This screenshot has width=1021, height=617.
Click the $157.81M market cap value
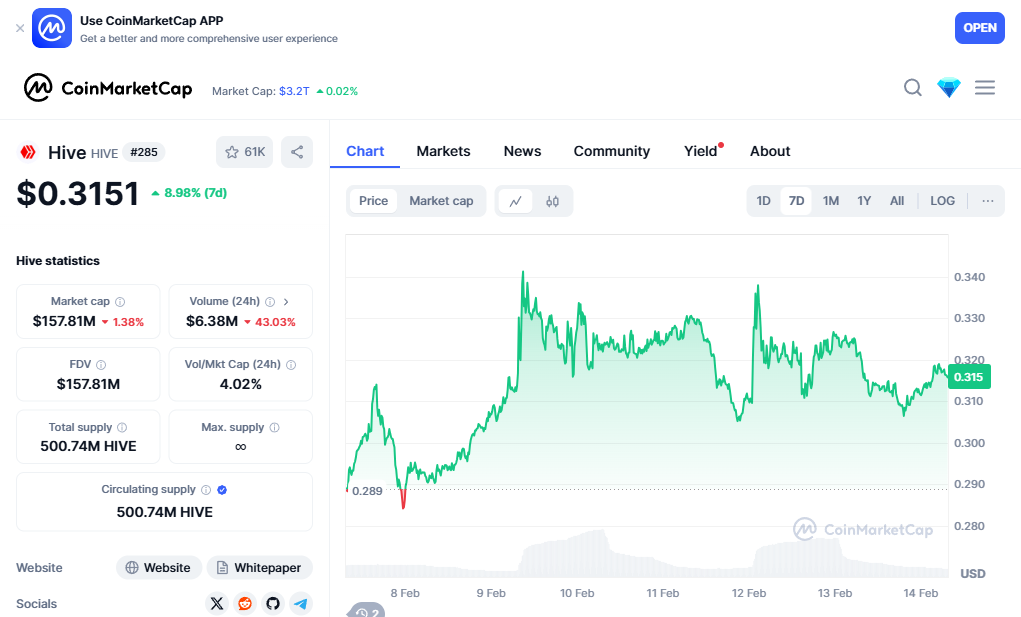pos(64,321)
